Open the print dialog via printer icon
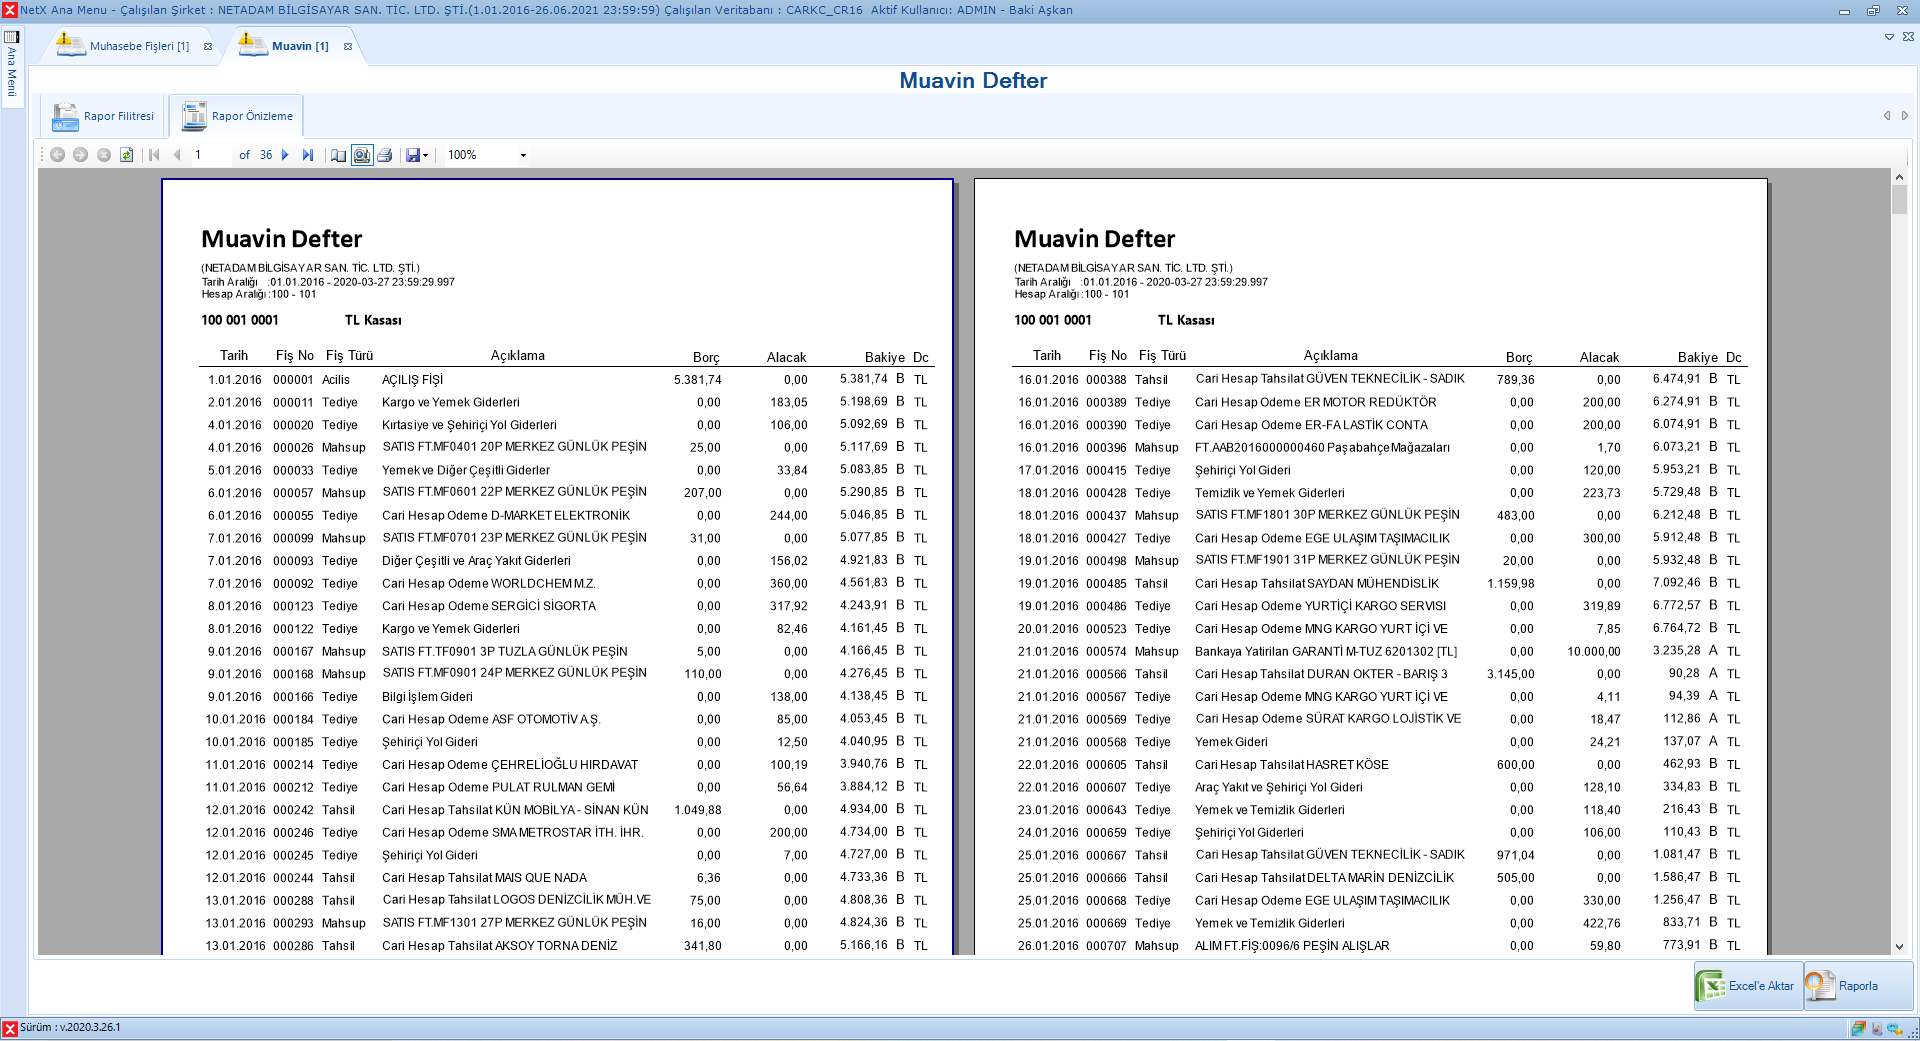Image resolution: width=1920 pixels, height=1041 pixels. click(x=385, y=155)
